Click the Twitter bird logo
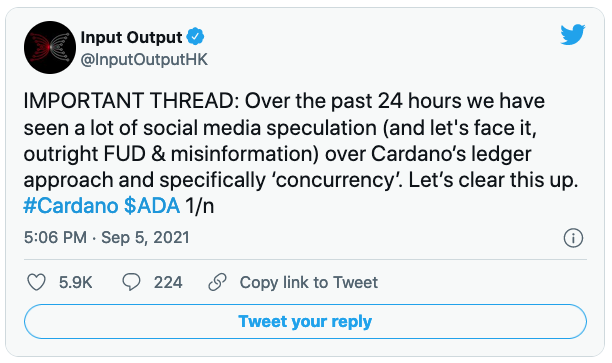Viewport: 612px width, 363px height. 573,34
